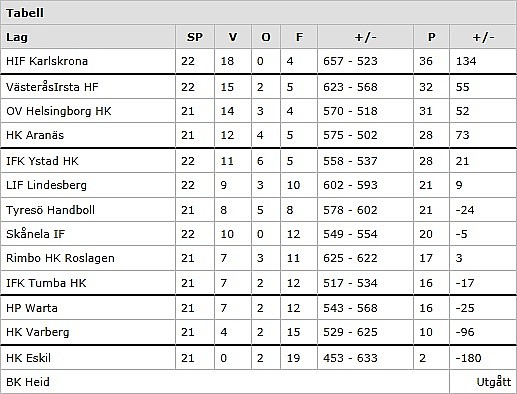517x394 pixels.
Task: Click the Tabell title bar
Action: tap(258, 13)
